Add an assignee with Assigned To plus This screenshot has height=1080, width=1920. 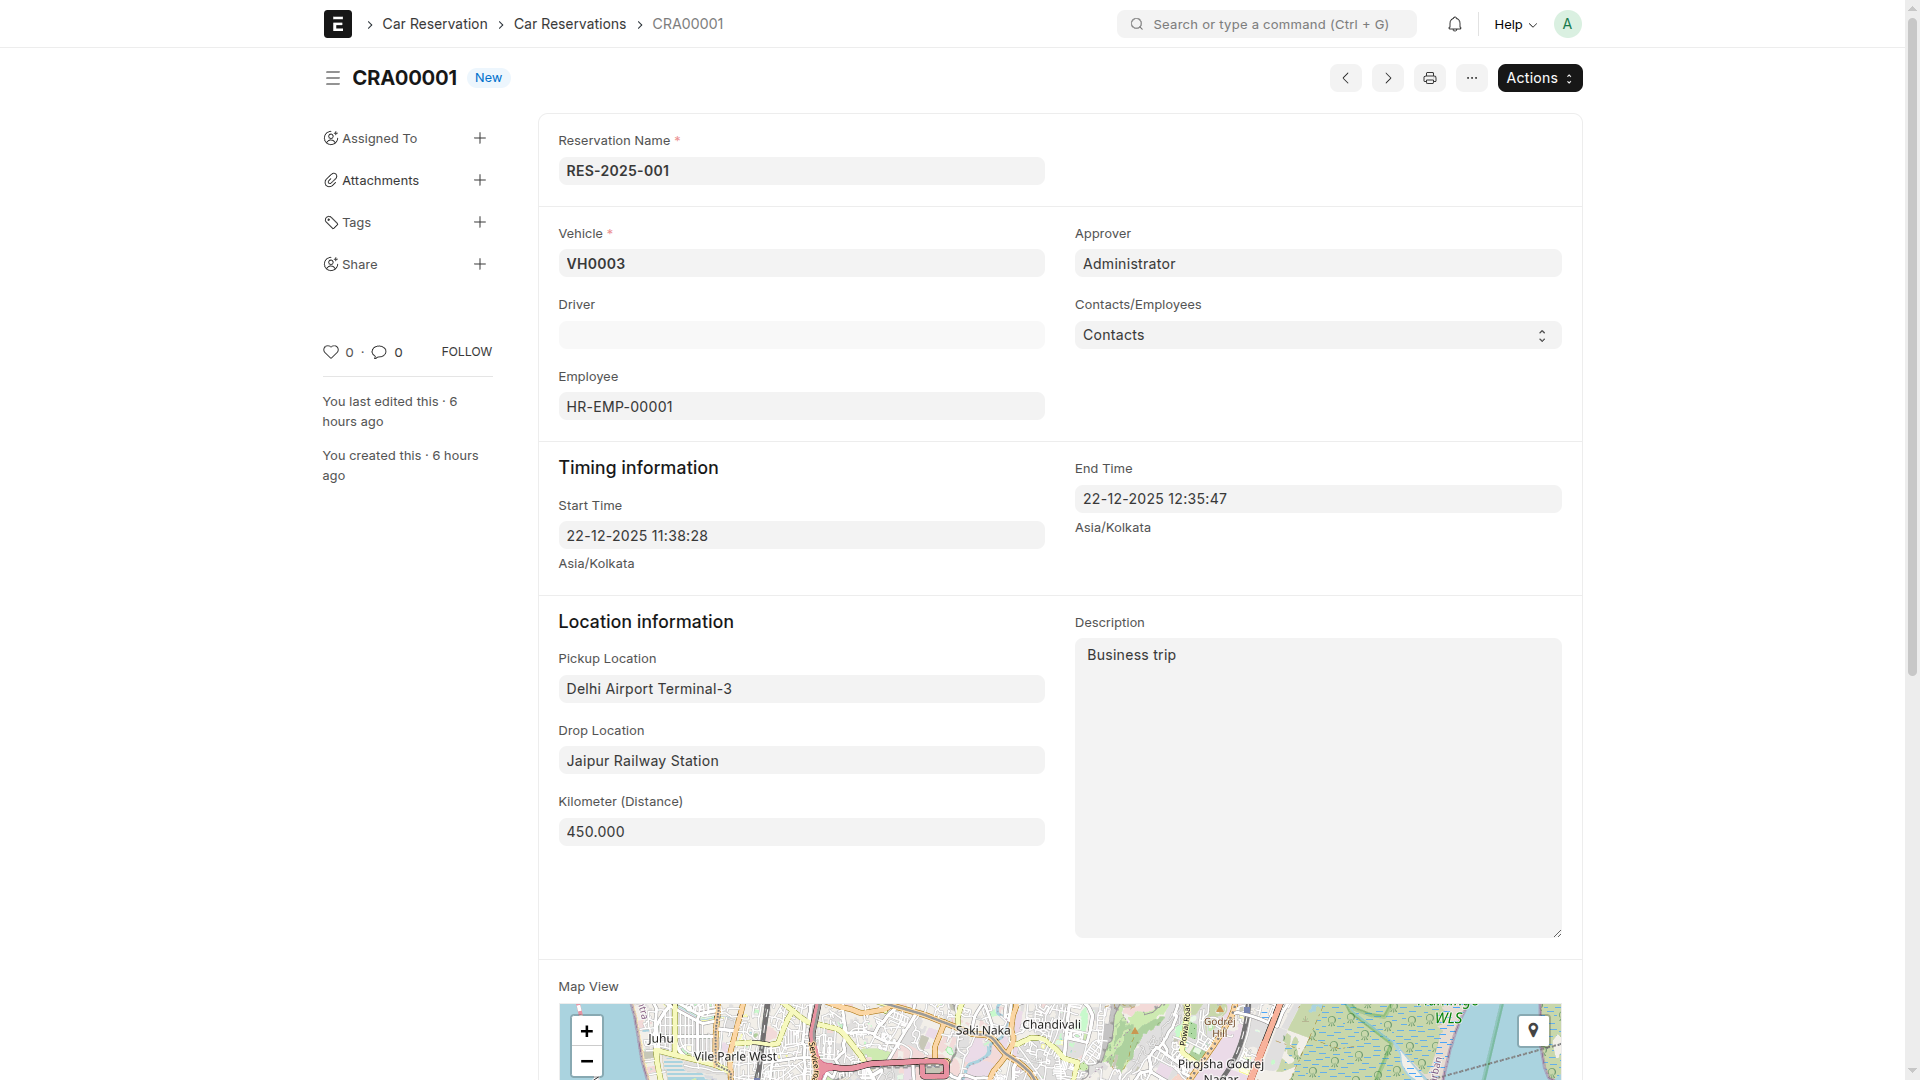480,138
